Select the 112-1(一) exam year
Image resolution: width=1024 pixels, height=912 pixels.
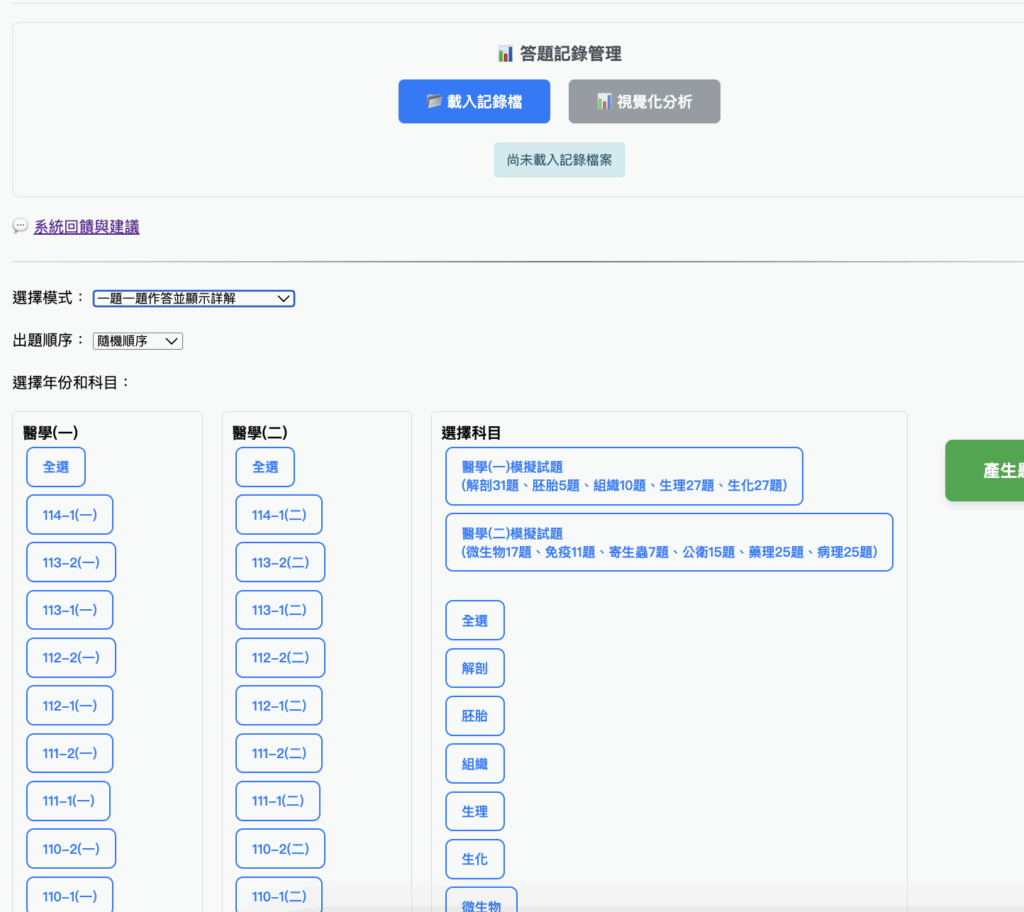(70, 706)
